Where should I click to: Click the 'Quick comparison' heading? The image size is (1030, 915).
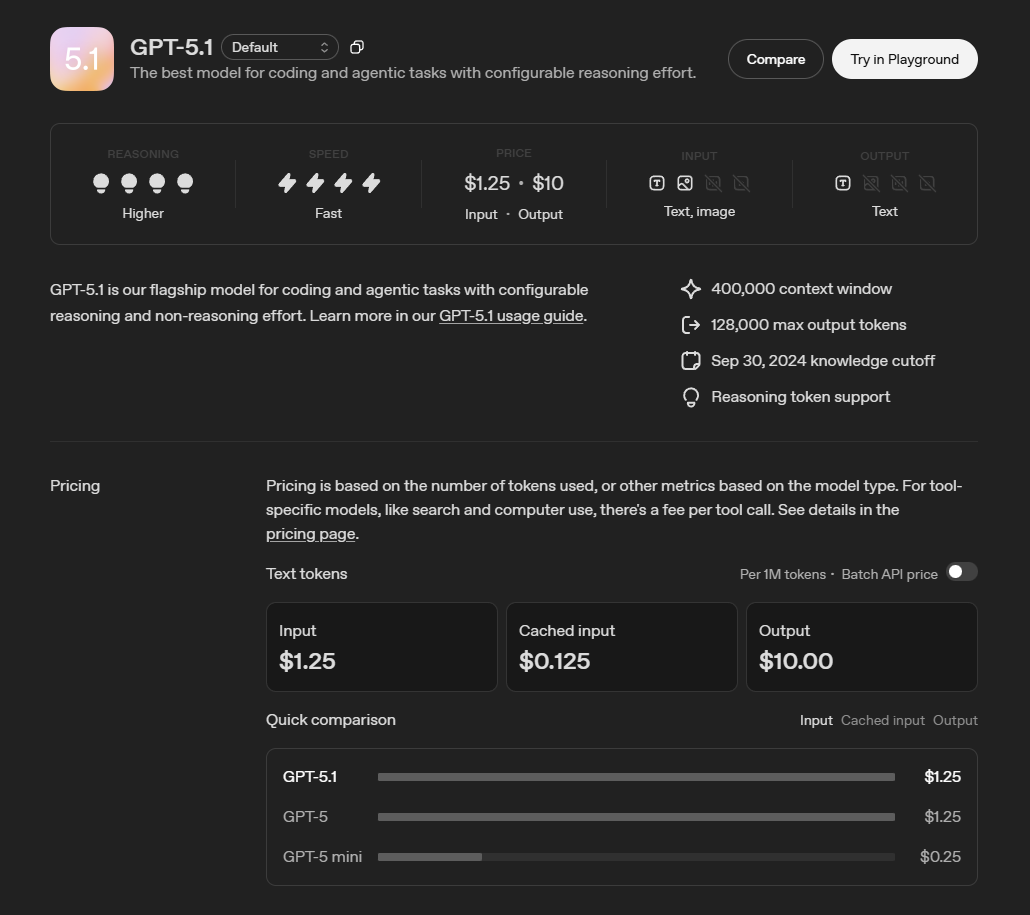point(330,720)
